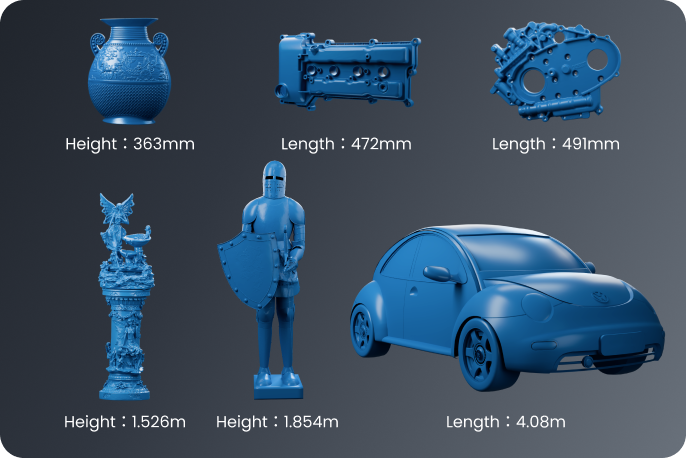Screen dimensions: 686x458
Task: Click the 'Length: 4.08m' label
Action: pyautogui.click(x=506, y=422)
